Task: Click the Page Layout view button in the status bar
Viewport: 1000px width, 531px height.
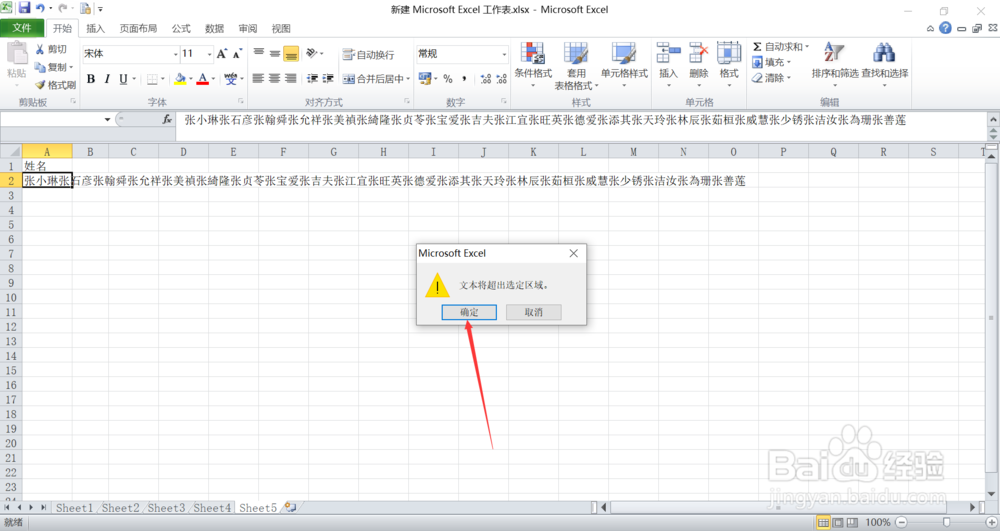Action: click(x=838, y=522)
